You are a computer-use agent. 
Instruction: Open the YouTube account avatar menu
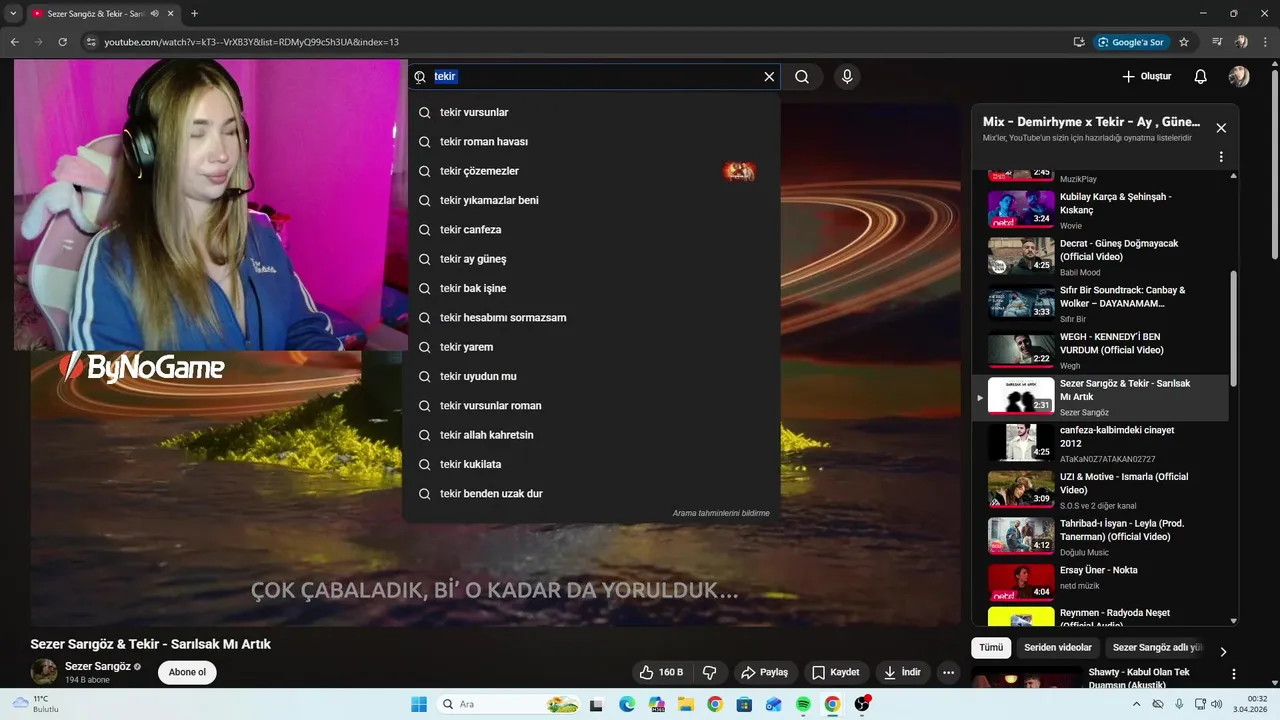coord(1239,76)
